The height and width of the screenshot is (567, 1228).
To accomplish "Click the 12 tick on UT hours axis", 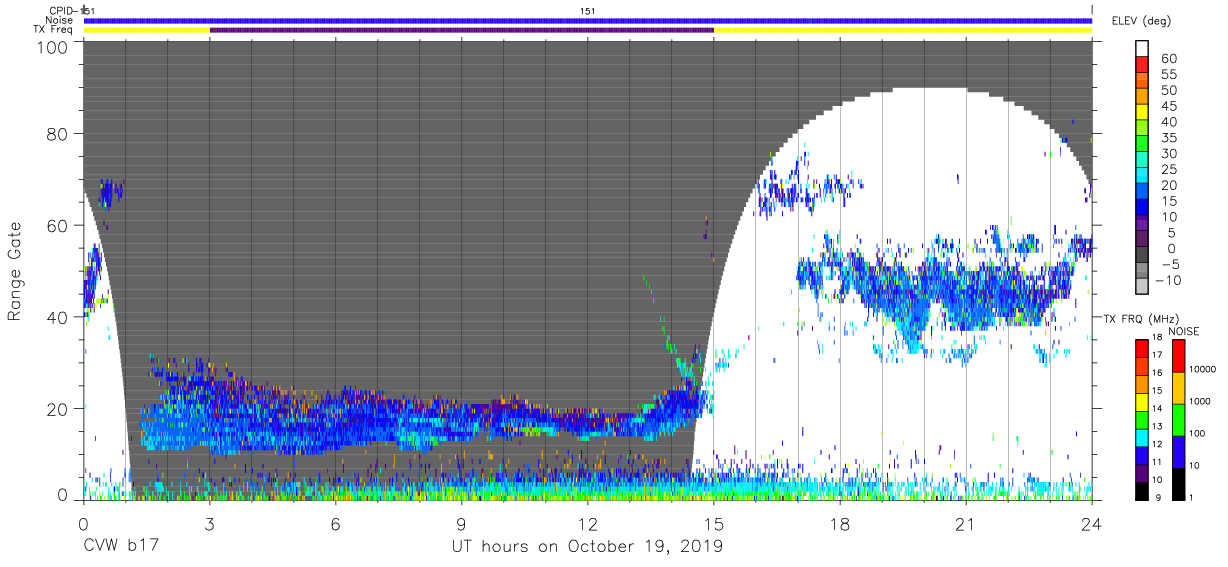I will [x=588, y=524].
